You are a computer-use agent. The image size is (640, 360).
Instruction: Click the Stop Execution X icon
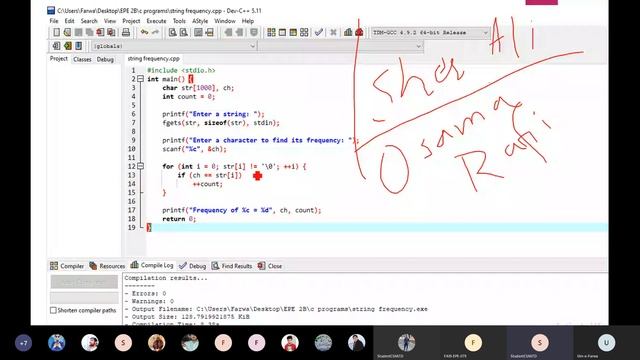point(333,32)
